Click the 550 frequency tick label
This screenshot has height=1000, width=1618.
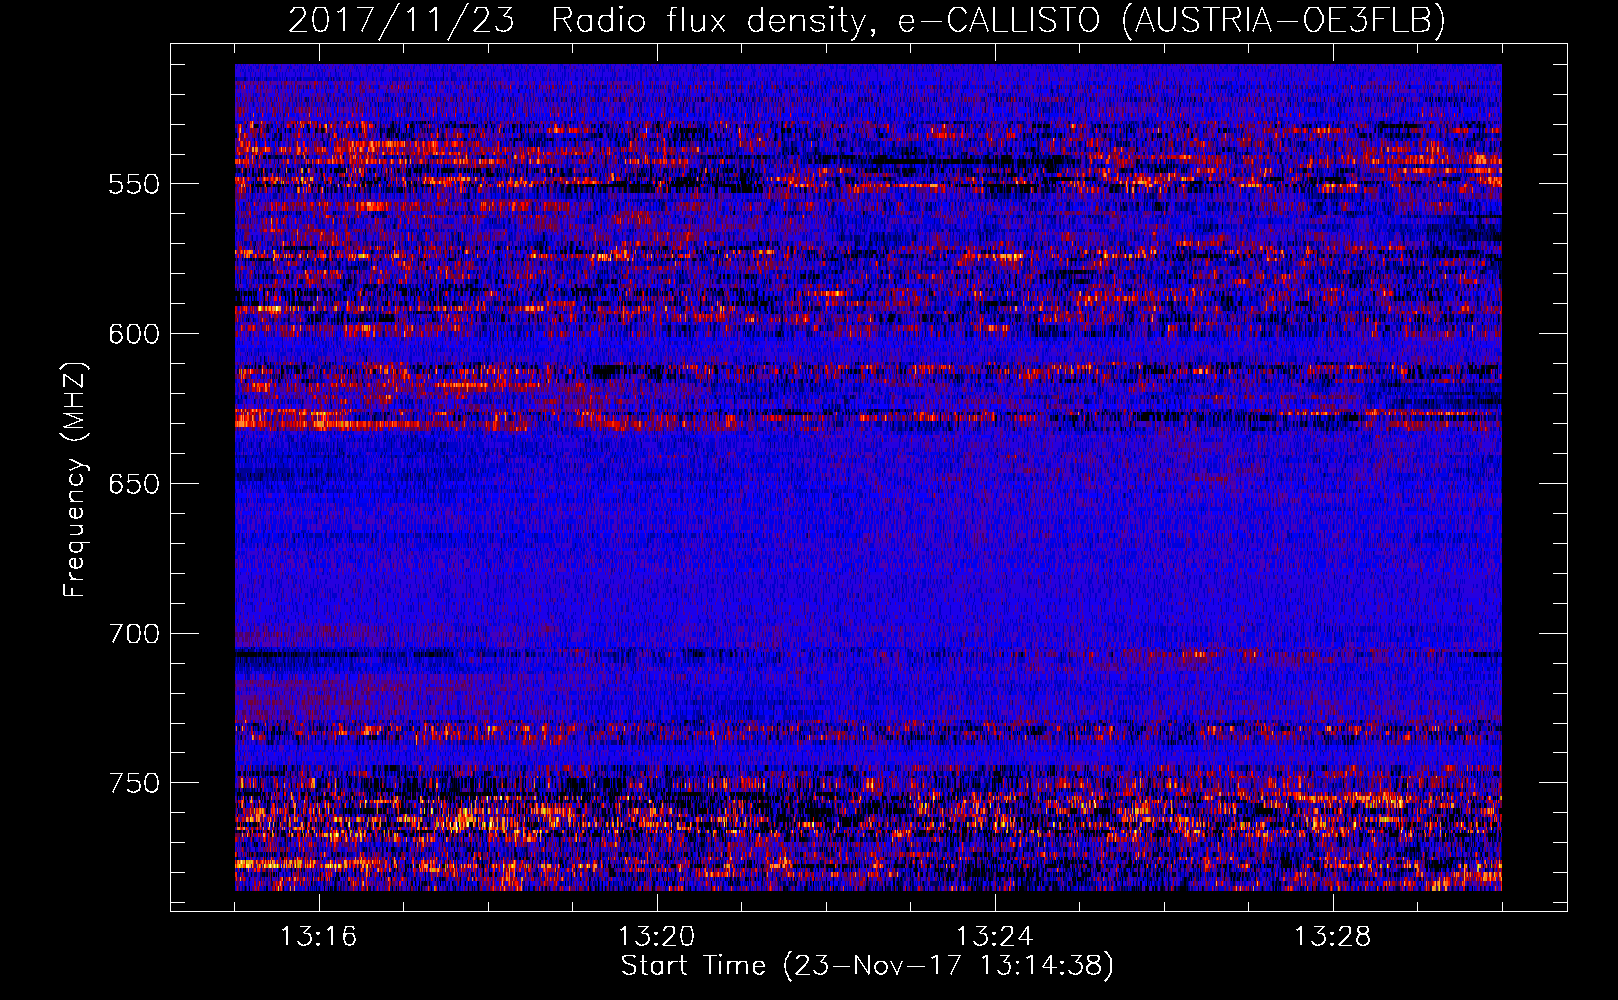[x=134, y=184]
